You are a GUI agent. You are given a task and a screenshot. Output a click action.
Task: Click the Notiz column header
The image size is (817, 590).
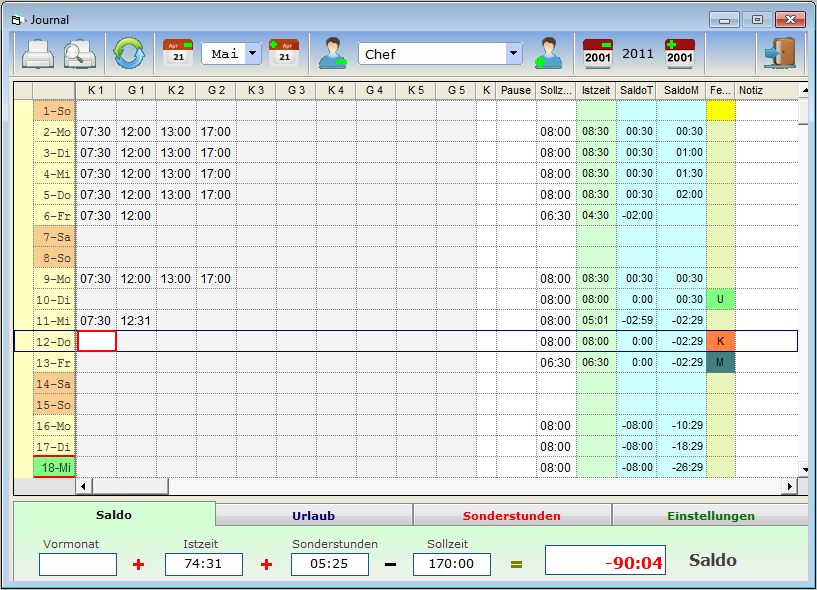766,90
